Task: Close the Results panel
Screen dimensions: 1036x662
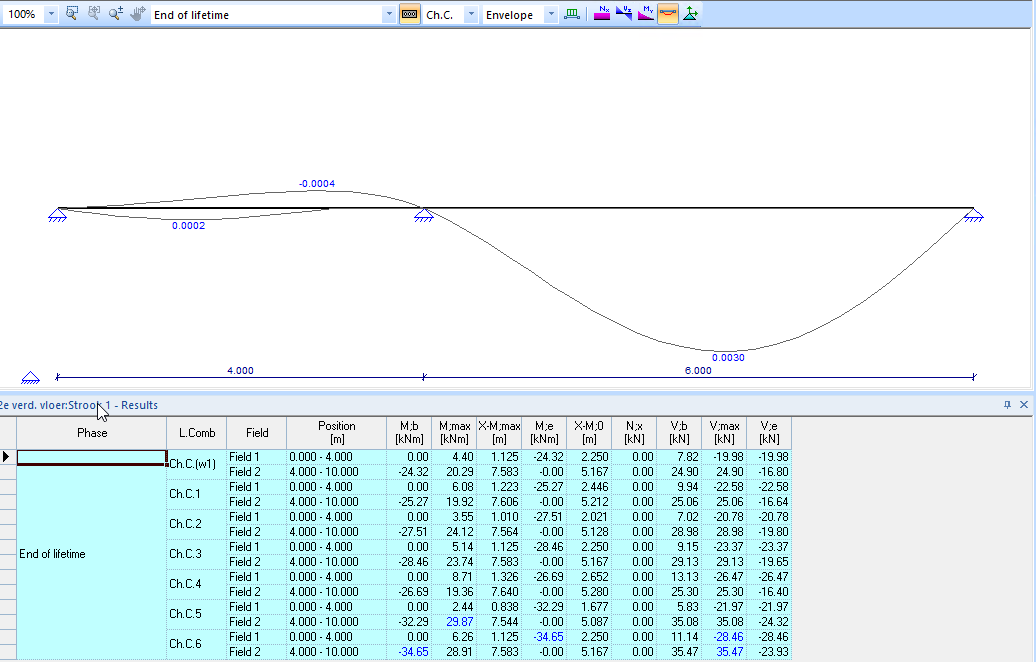Action: [1024, 405]
